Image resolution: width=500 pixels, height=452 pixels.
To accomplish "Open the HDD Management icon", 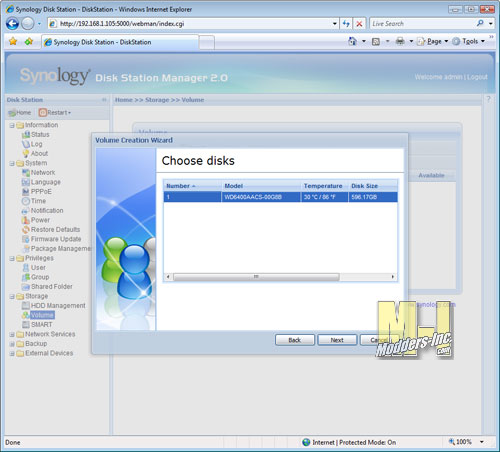I will [26, 306].
